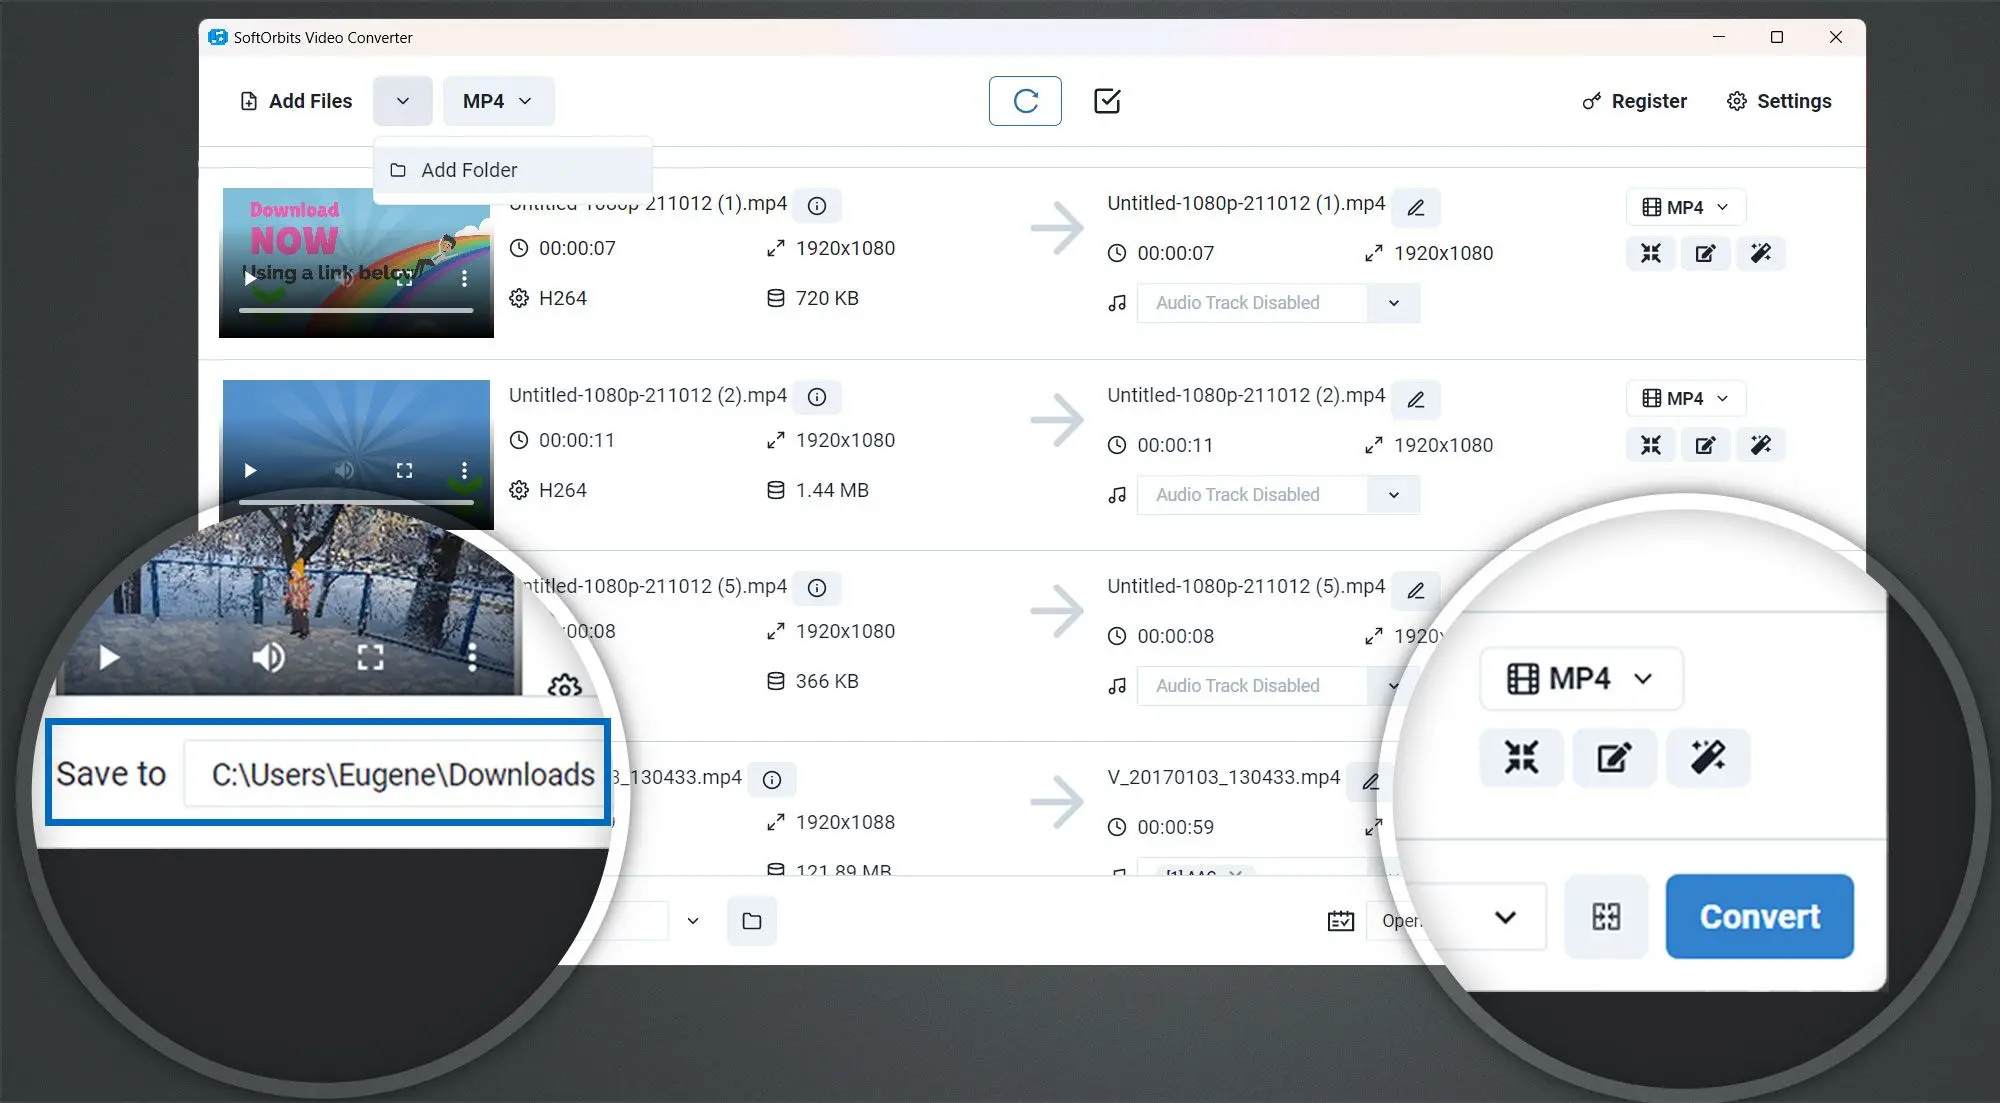Click the scissors cut icon in enlarged panel
The width and height of the screenshot is (2000, 1103).
tap(1519, 758)
